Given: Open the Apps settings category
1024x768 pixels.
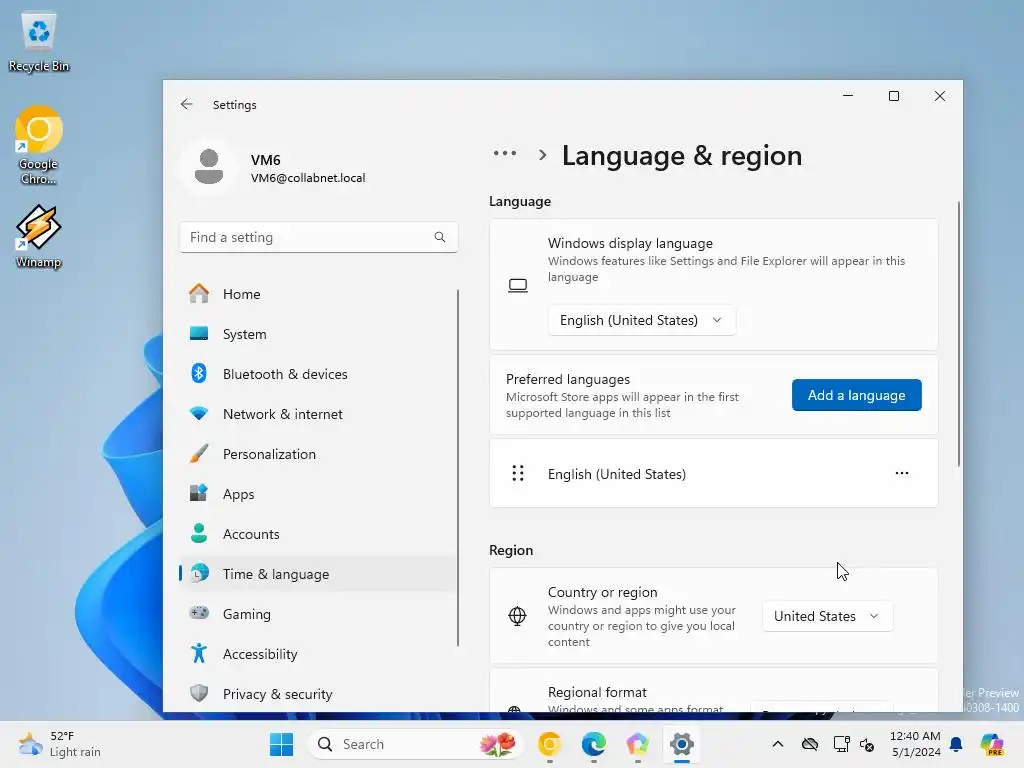Looking at the screenshot, I should point(318,494).
